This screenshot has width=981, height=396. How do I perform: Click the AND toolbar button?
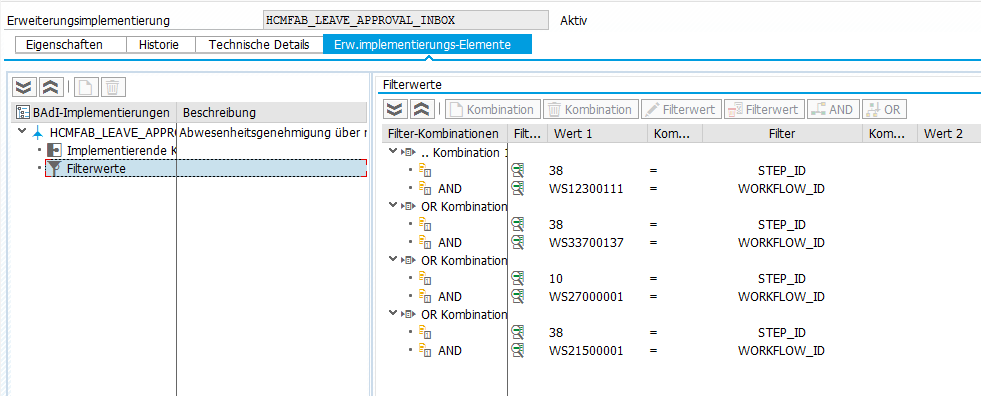(833, 109)
